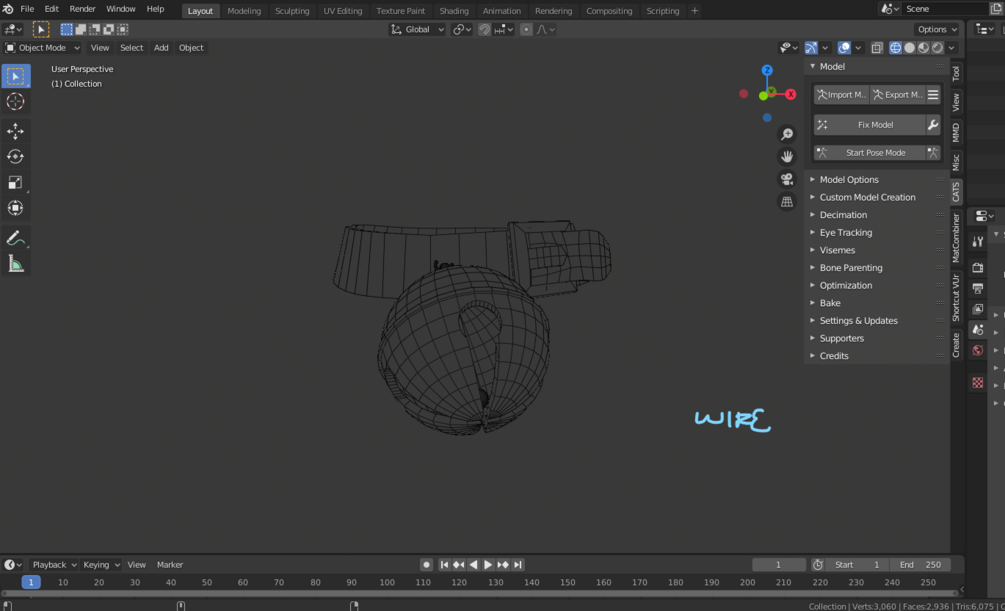Open the Output properties tab icon
1005x611 pixels.
977,289
